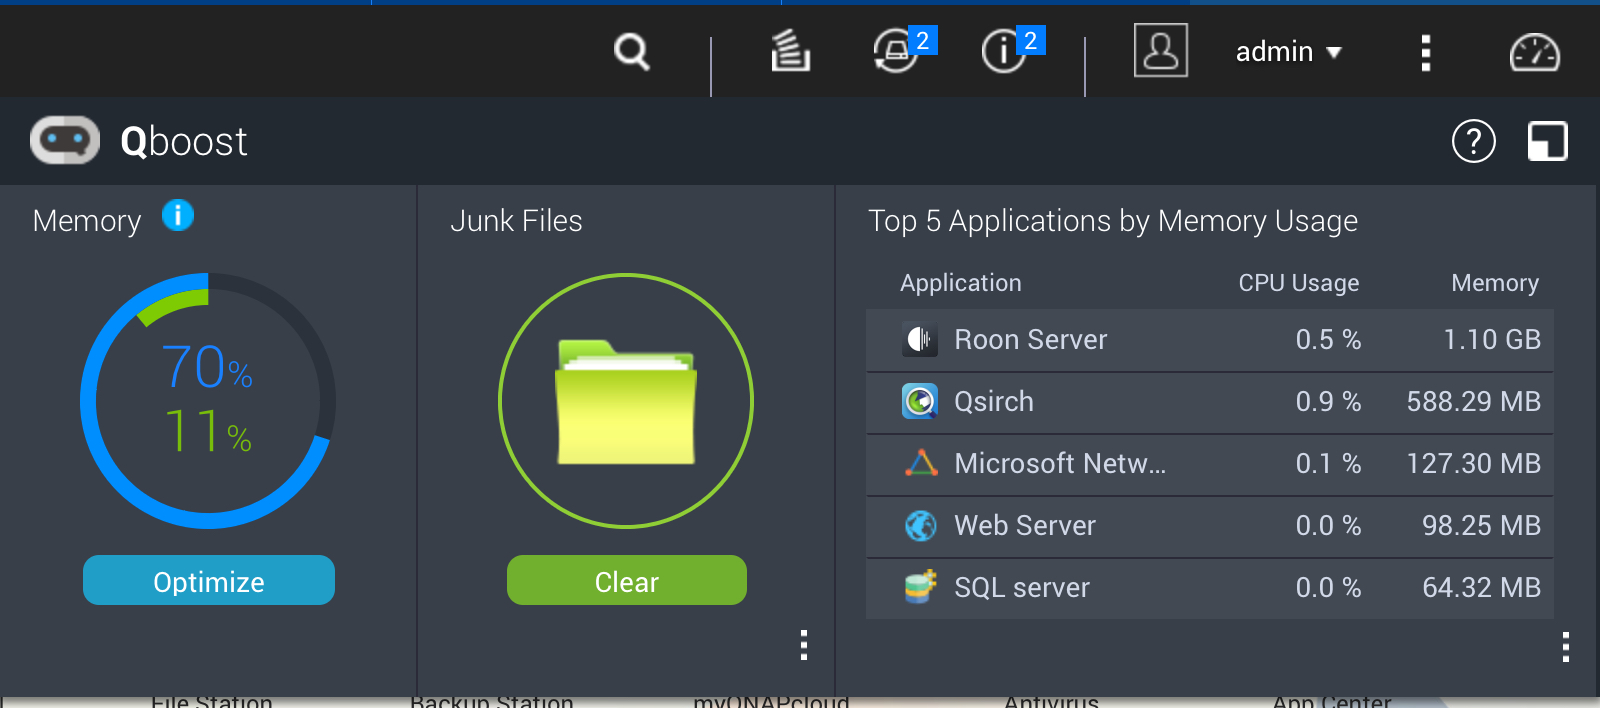Click the 0.9 % CPU usage value

1329,402
